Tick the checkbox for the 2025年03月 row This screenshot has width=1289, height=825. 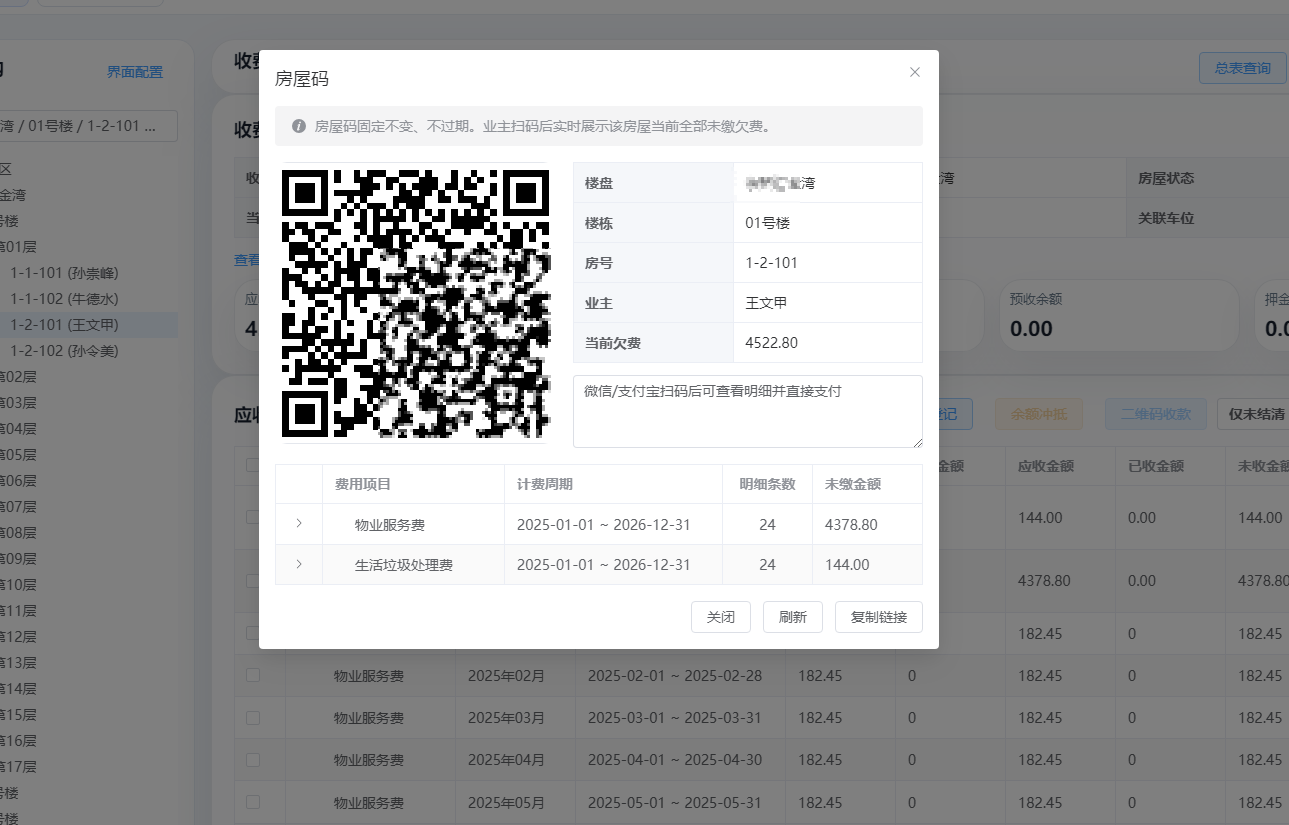point(253,718)
